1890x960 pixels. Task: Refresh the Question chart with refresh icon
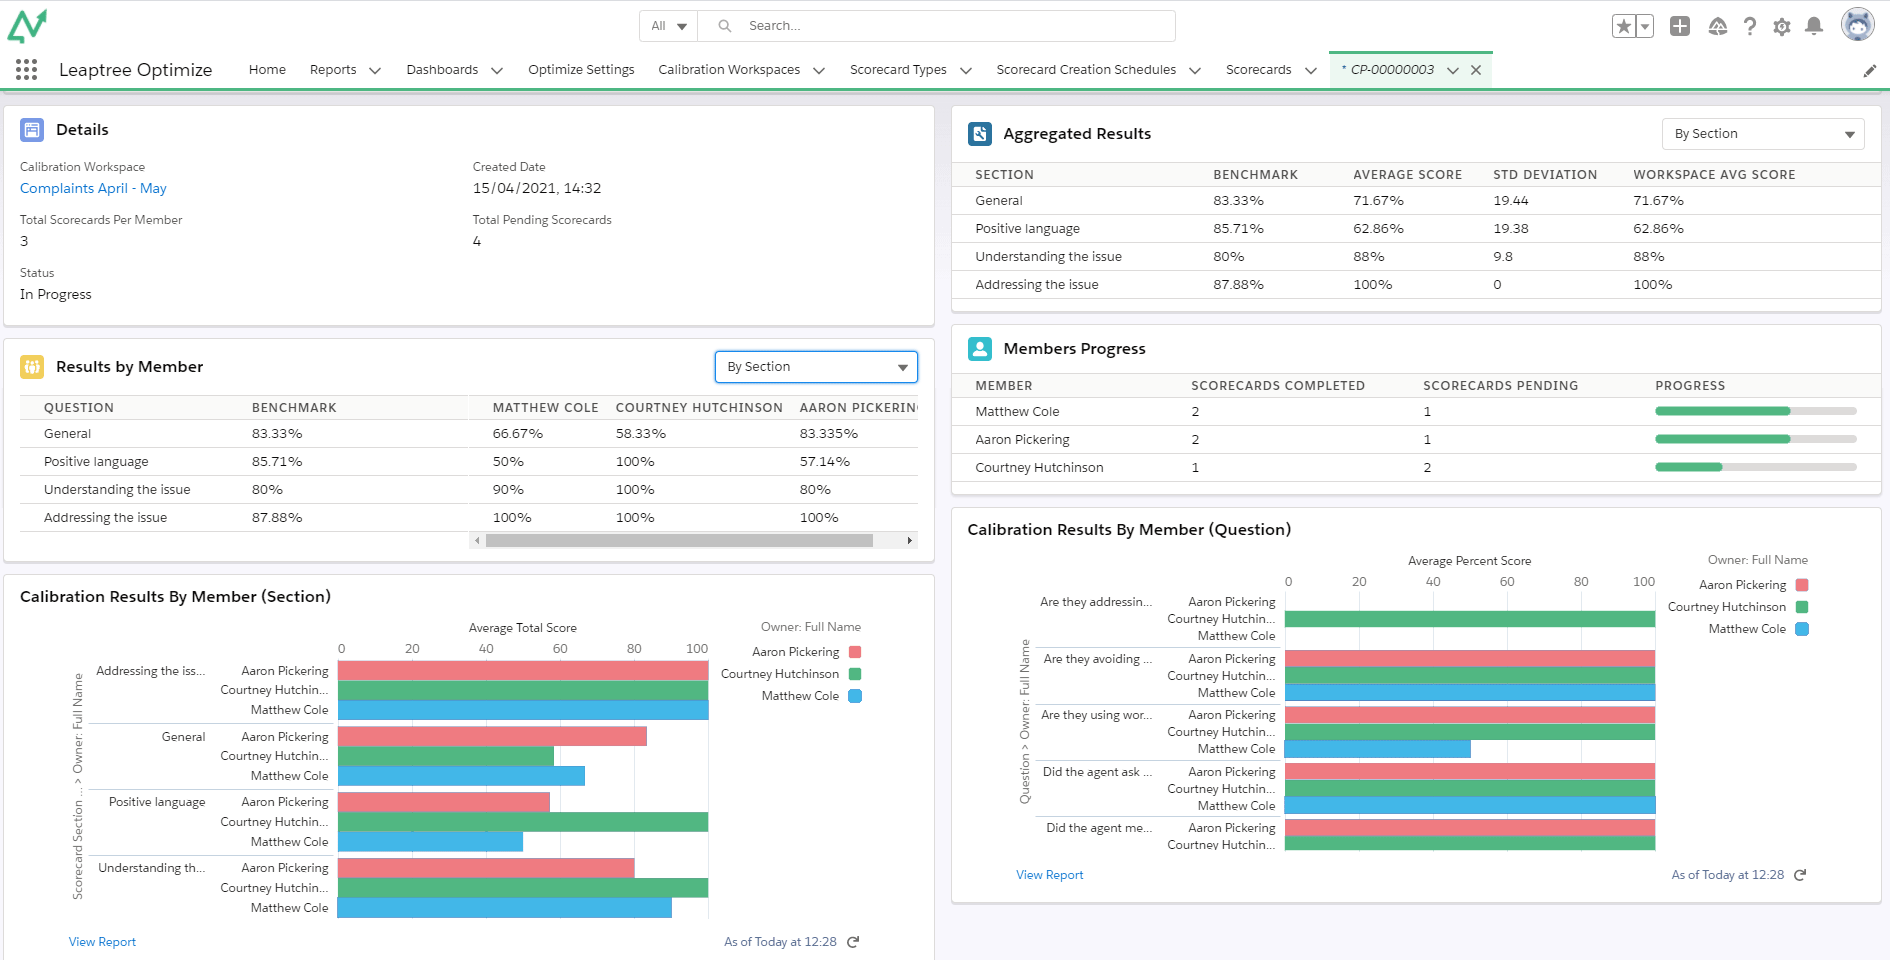[x=1800, y=875]
